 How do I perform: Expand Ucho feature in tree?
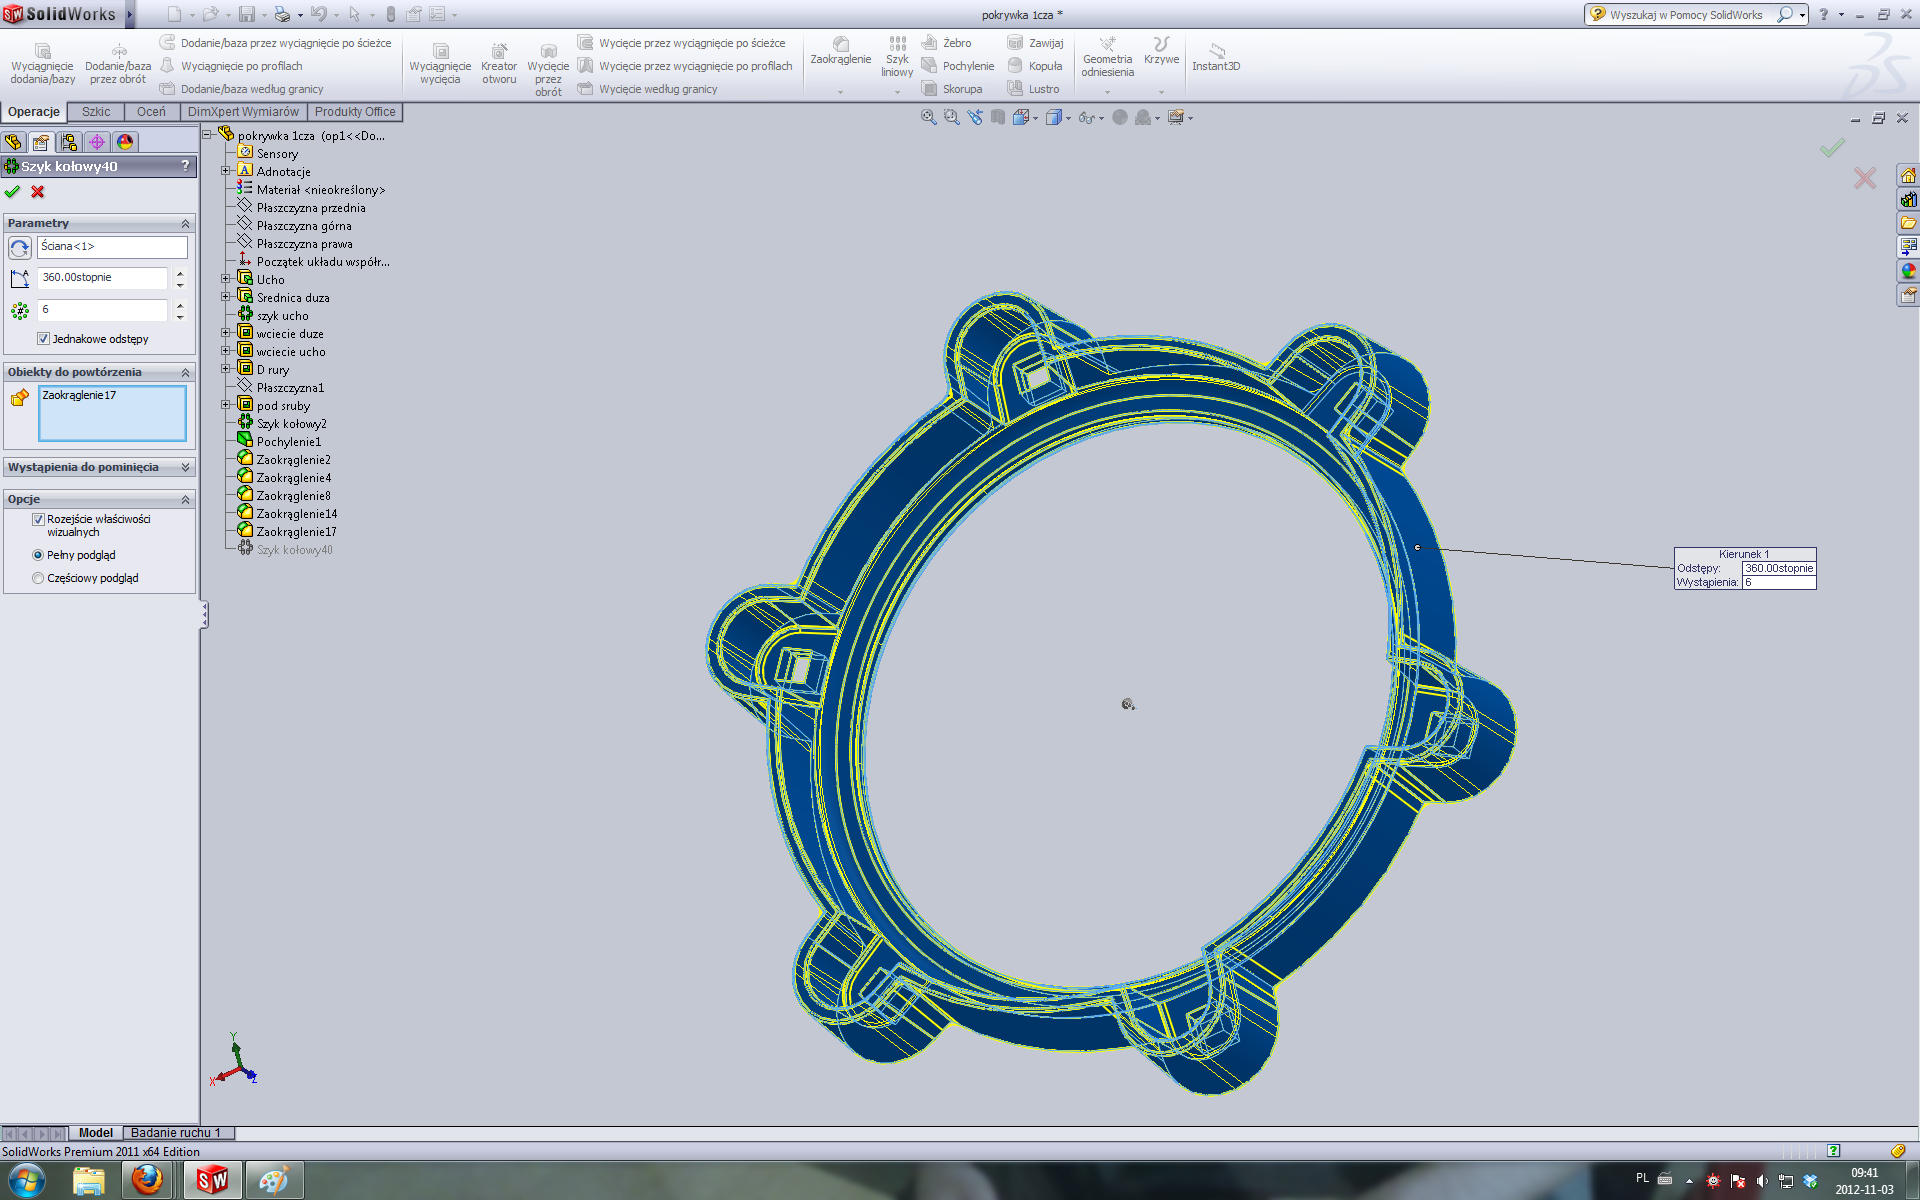pyautogui.click(x=226, y=279)
